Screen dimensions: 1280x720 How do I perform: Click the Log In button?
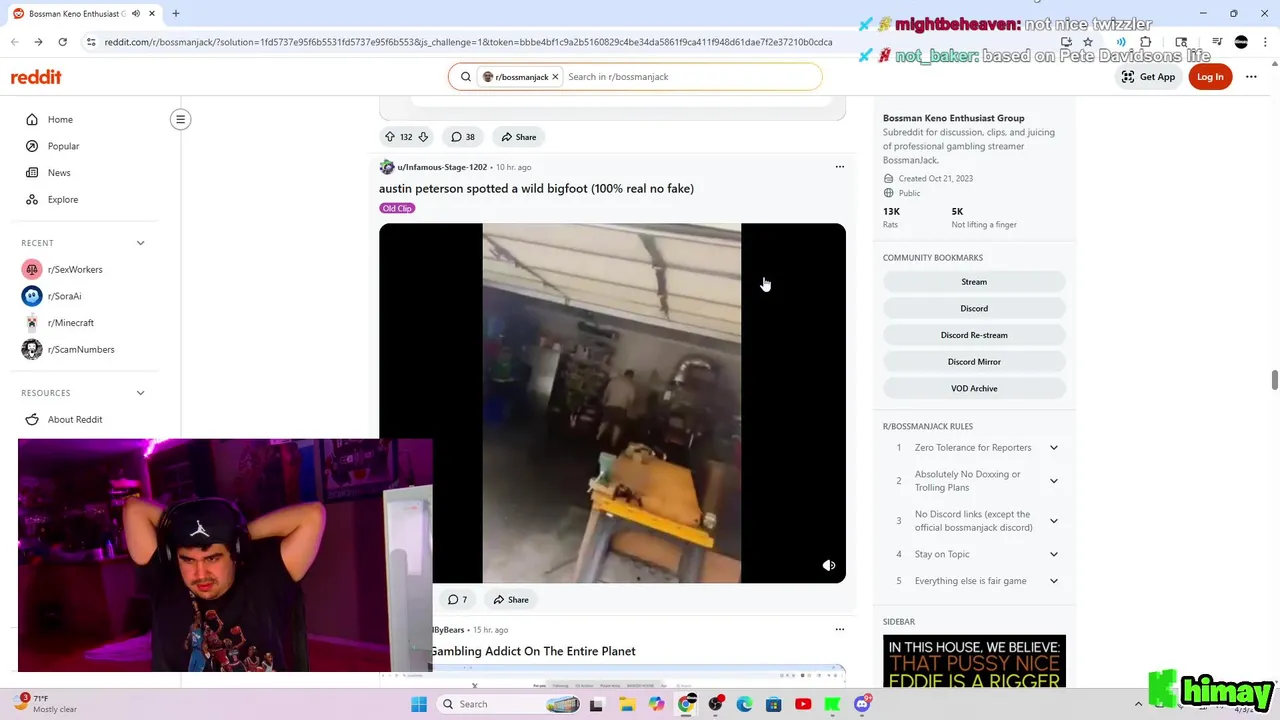[x=1210, y=77]
